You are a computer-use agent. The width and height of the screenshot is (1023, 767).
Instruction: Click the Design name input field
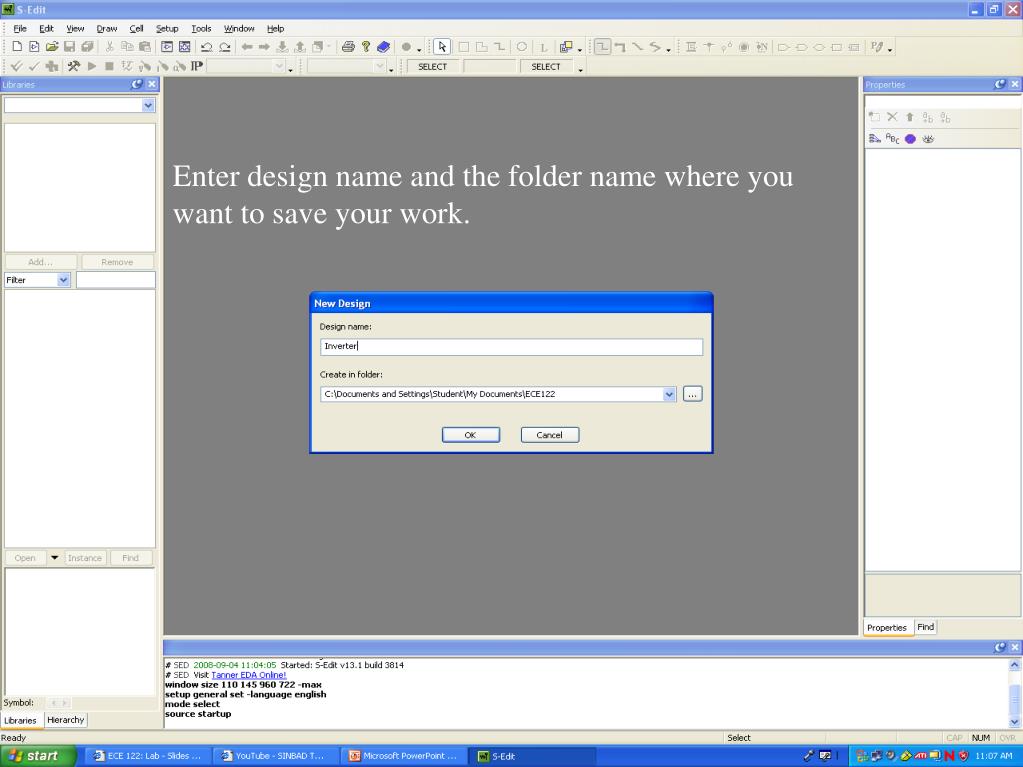point(512,346)
